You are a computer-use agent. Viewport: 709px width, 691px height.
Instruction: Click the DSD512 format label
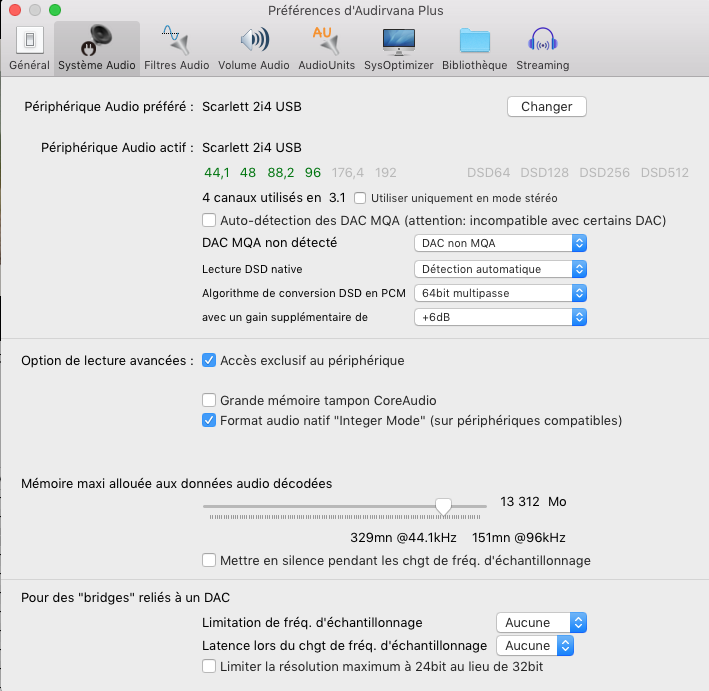(x=665, y=173)
